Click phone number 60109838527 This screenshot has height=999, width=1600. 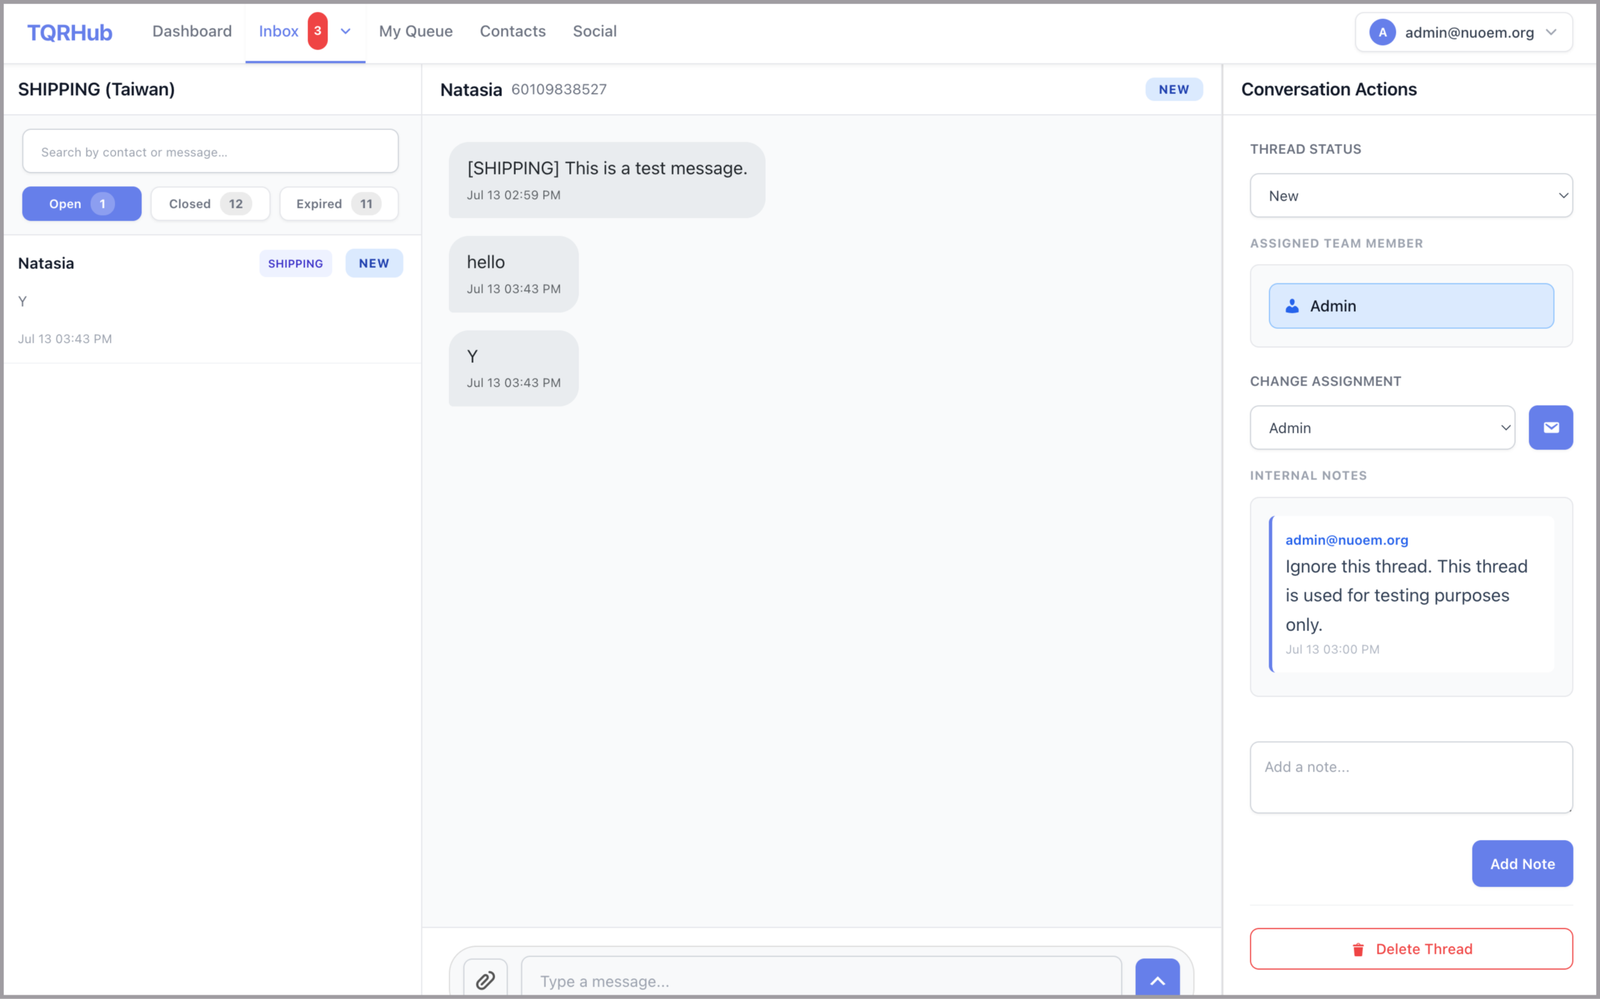pos(559,89)
